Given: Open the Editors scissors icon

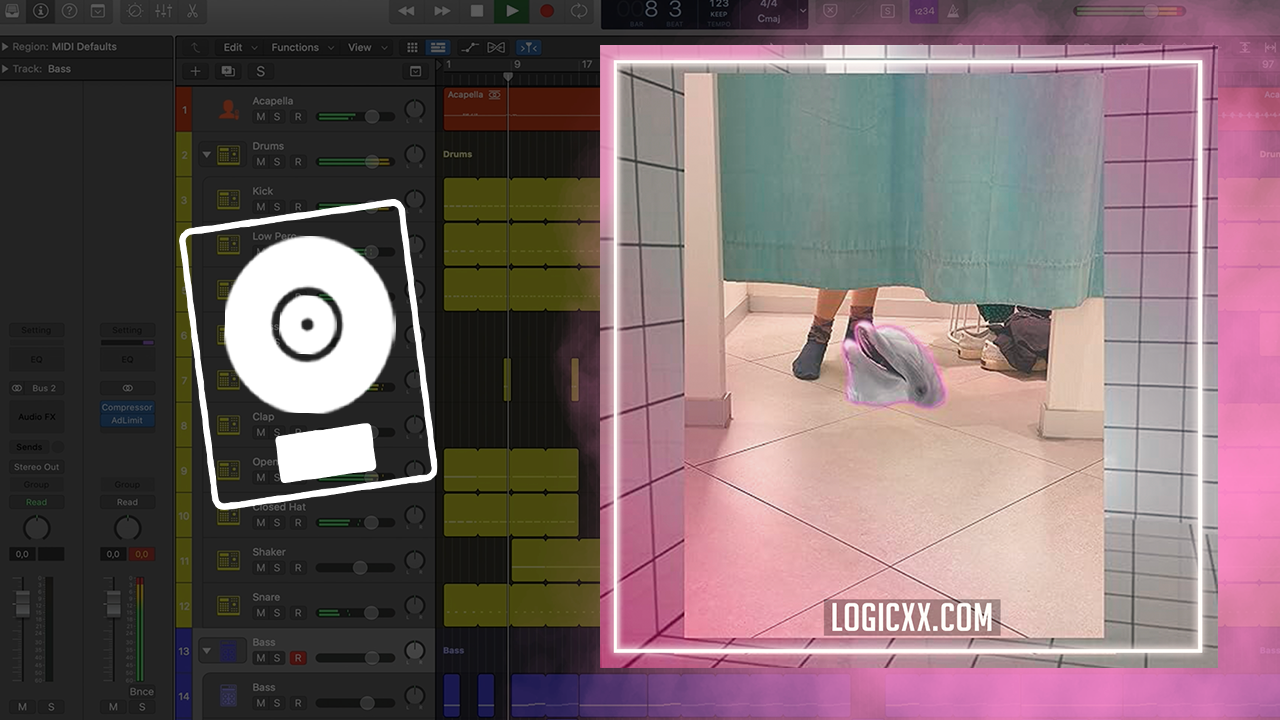Looking at the screenshot, I should (191, 11).
